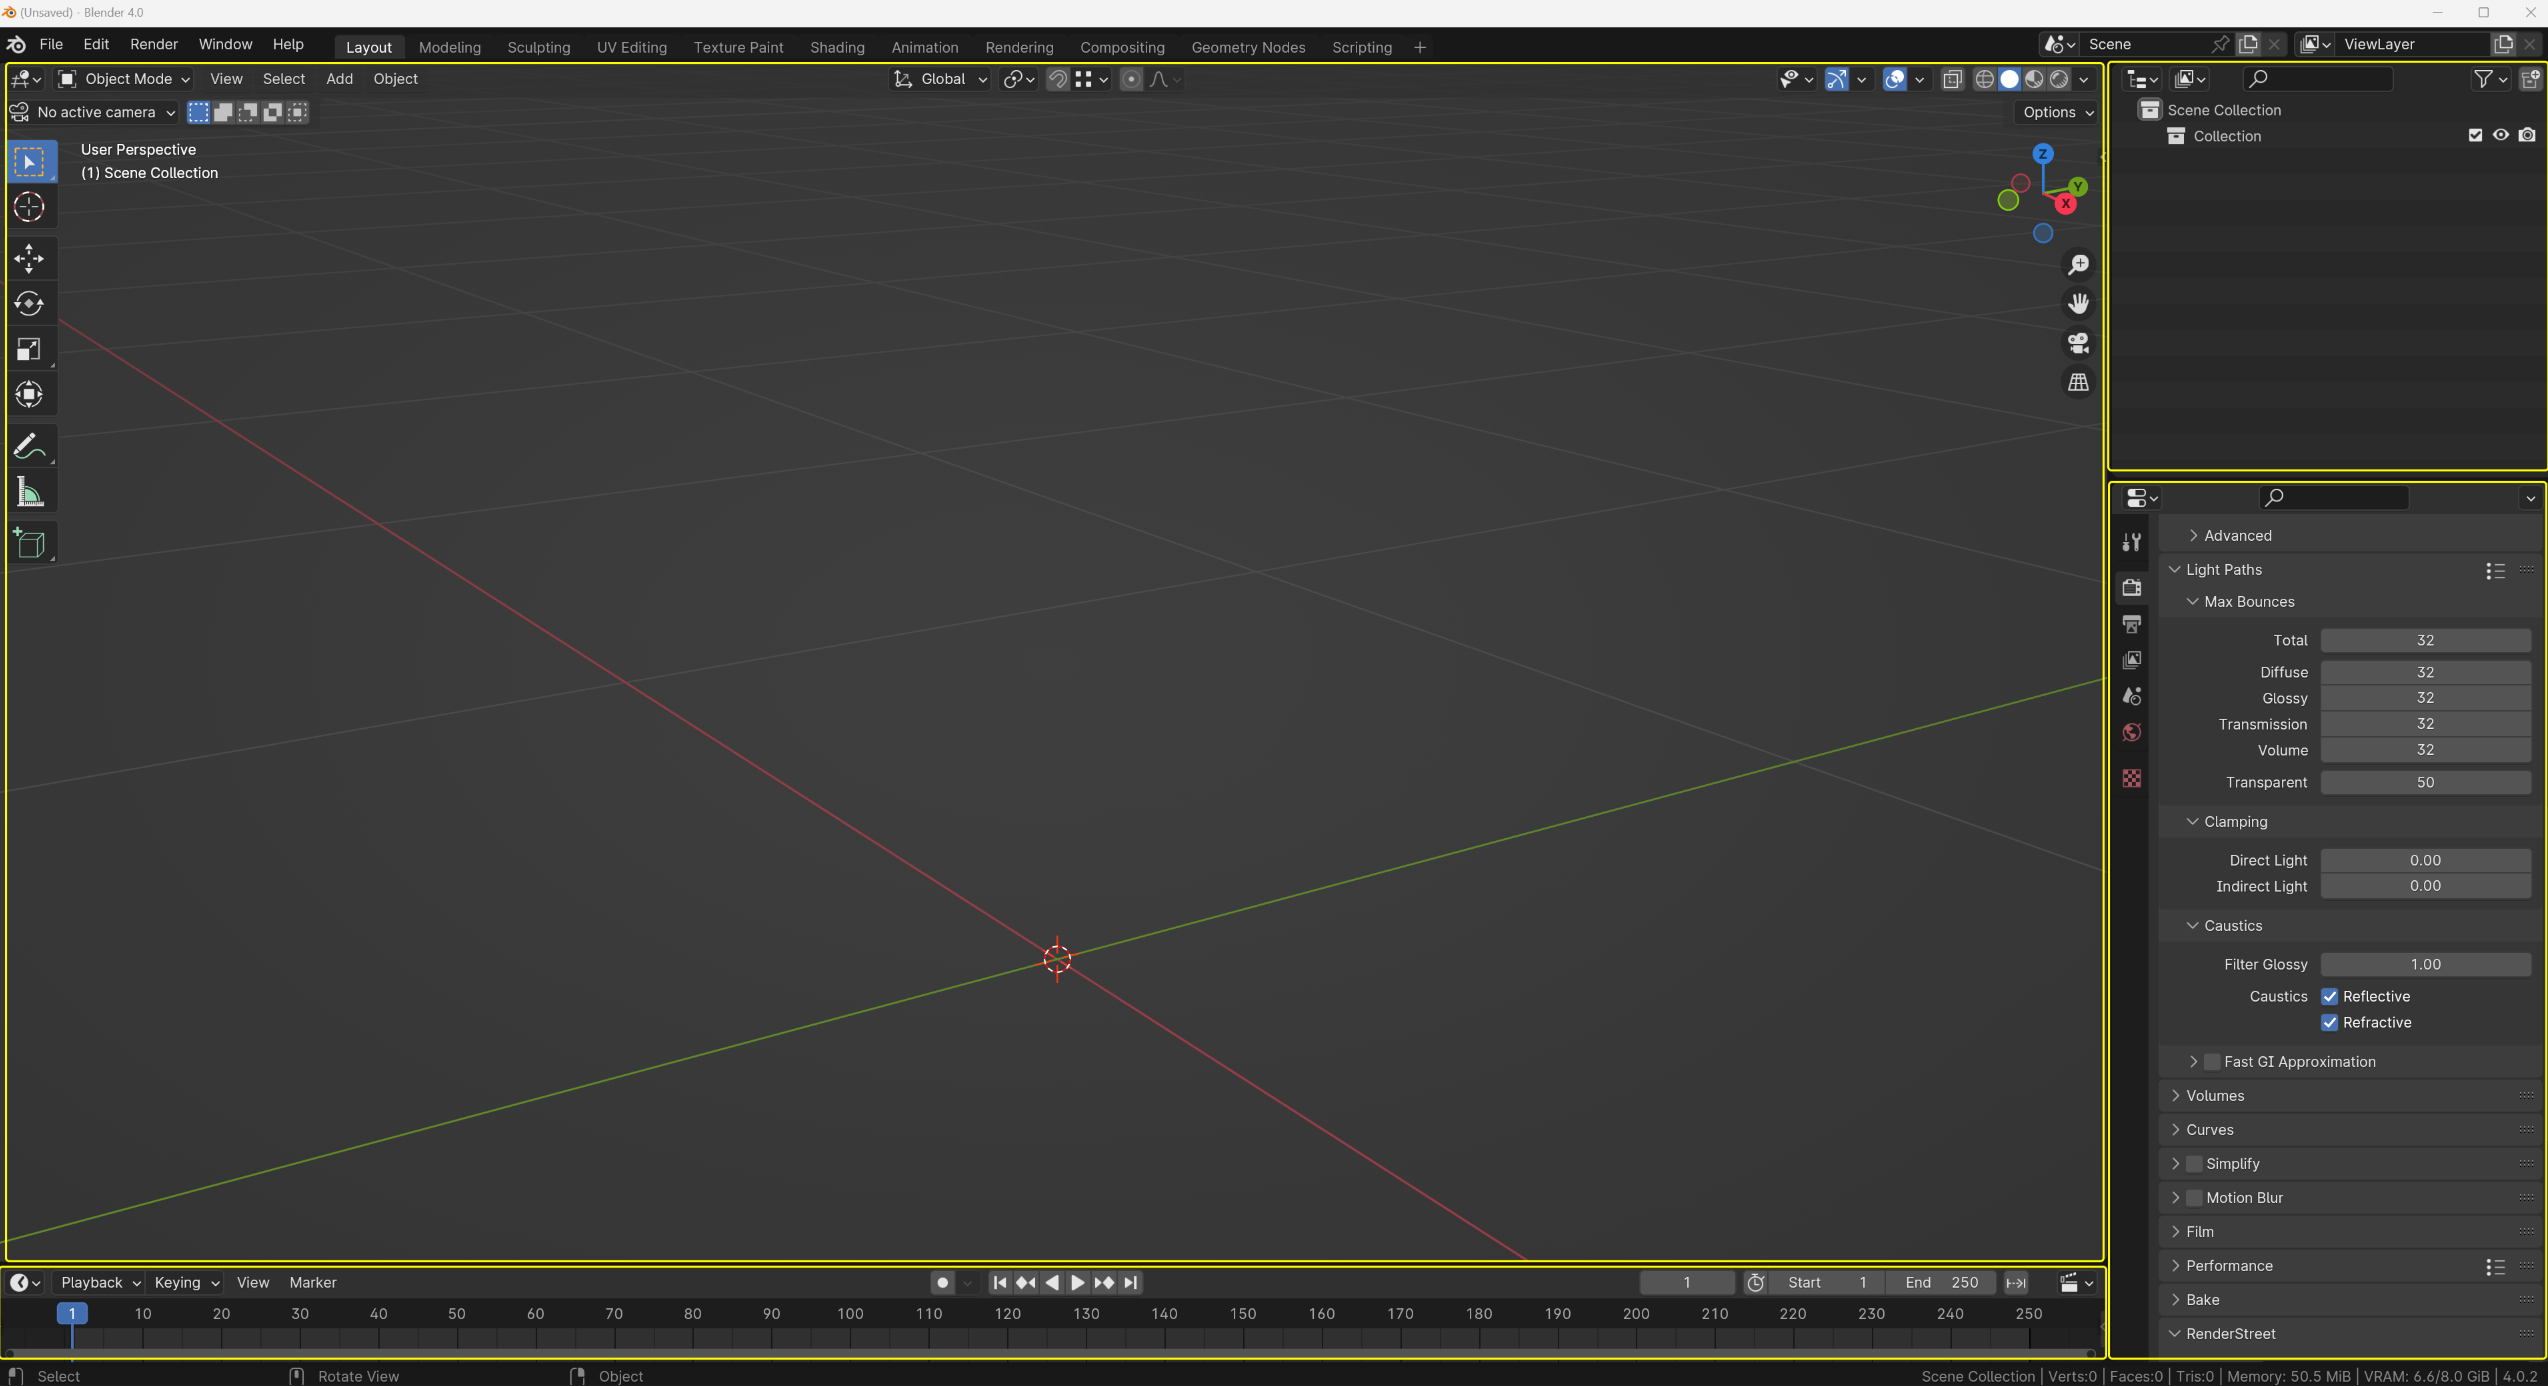Viewport: 2548px width, 1386px height.
Task: Open the Texture properties tab
Action: (x=2132, y=778)
